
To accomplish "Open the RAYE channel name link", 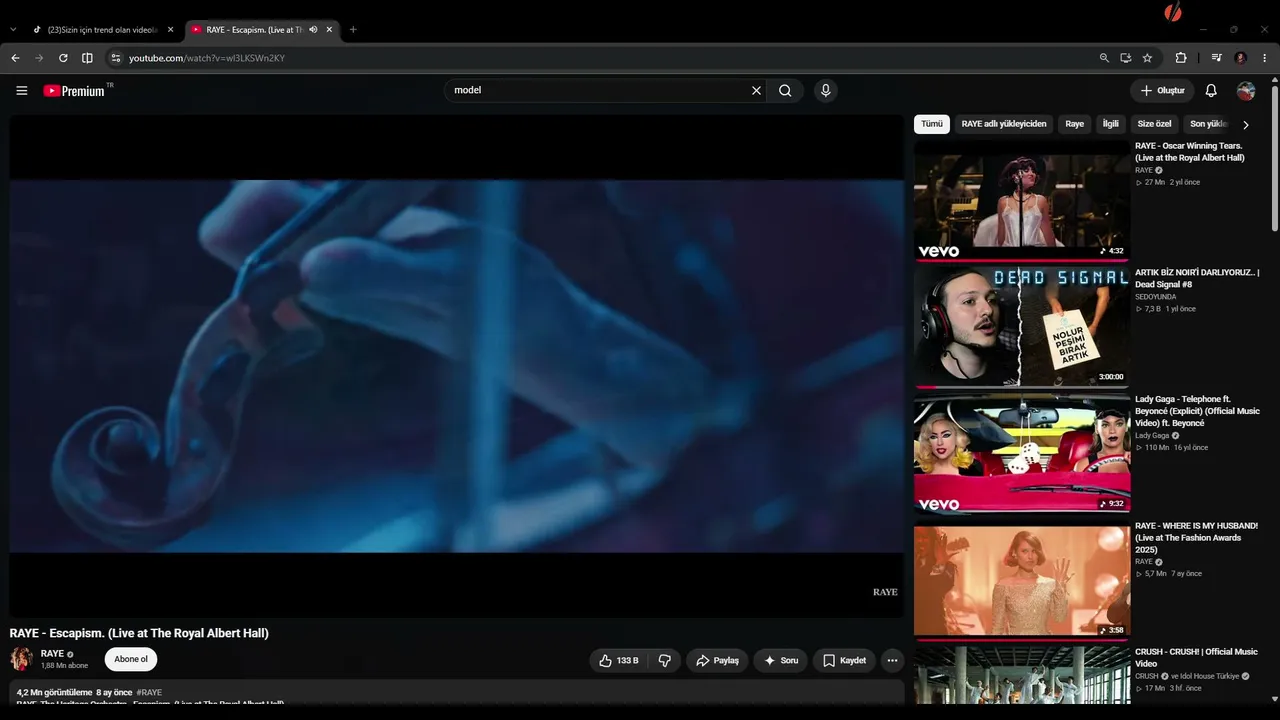I will (x=52, y=654).
